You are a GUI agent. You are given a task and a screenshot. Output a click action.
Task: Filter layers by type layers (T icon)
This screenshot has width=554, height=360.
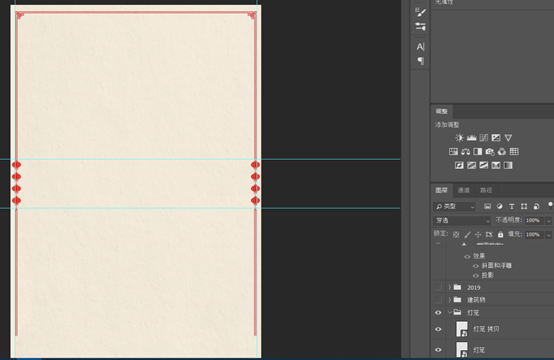point(512,206)
